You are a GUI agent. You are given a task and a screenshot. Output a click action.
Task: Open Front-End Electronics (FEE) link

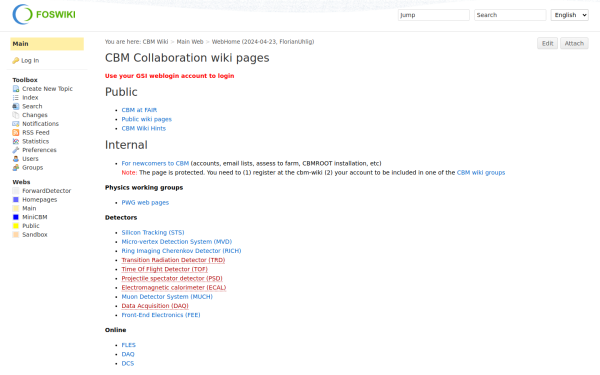pos(161,315)
